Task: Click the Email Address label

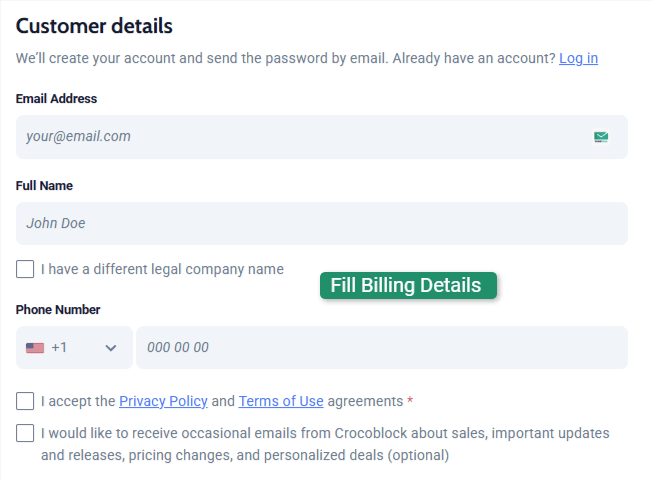Action: 56,99
